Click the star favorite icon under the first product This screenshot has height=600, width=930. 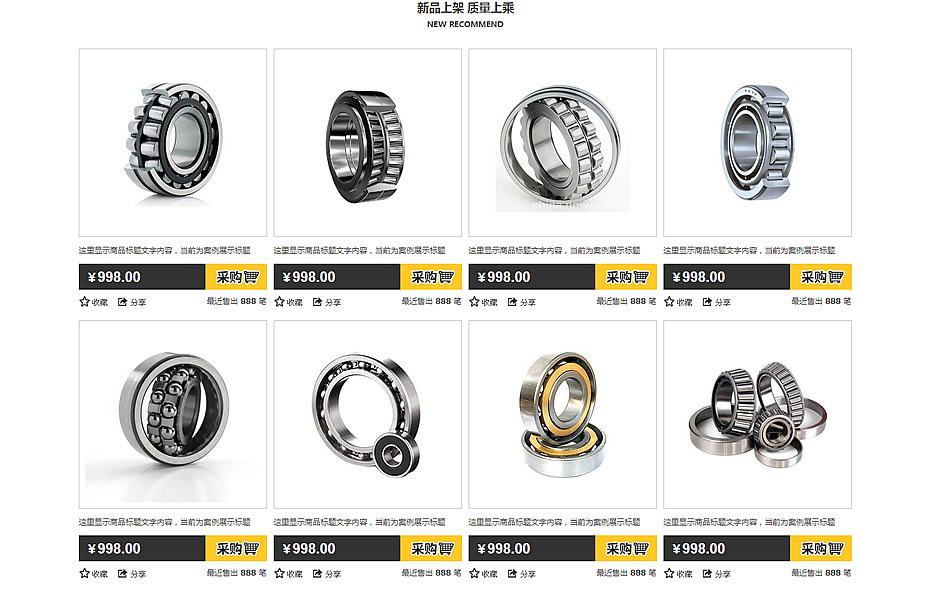point(85,302)
